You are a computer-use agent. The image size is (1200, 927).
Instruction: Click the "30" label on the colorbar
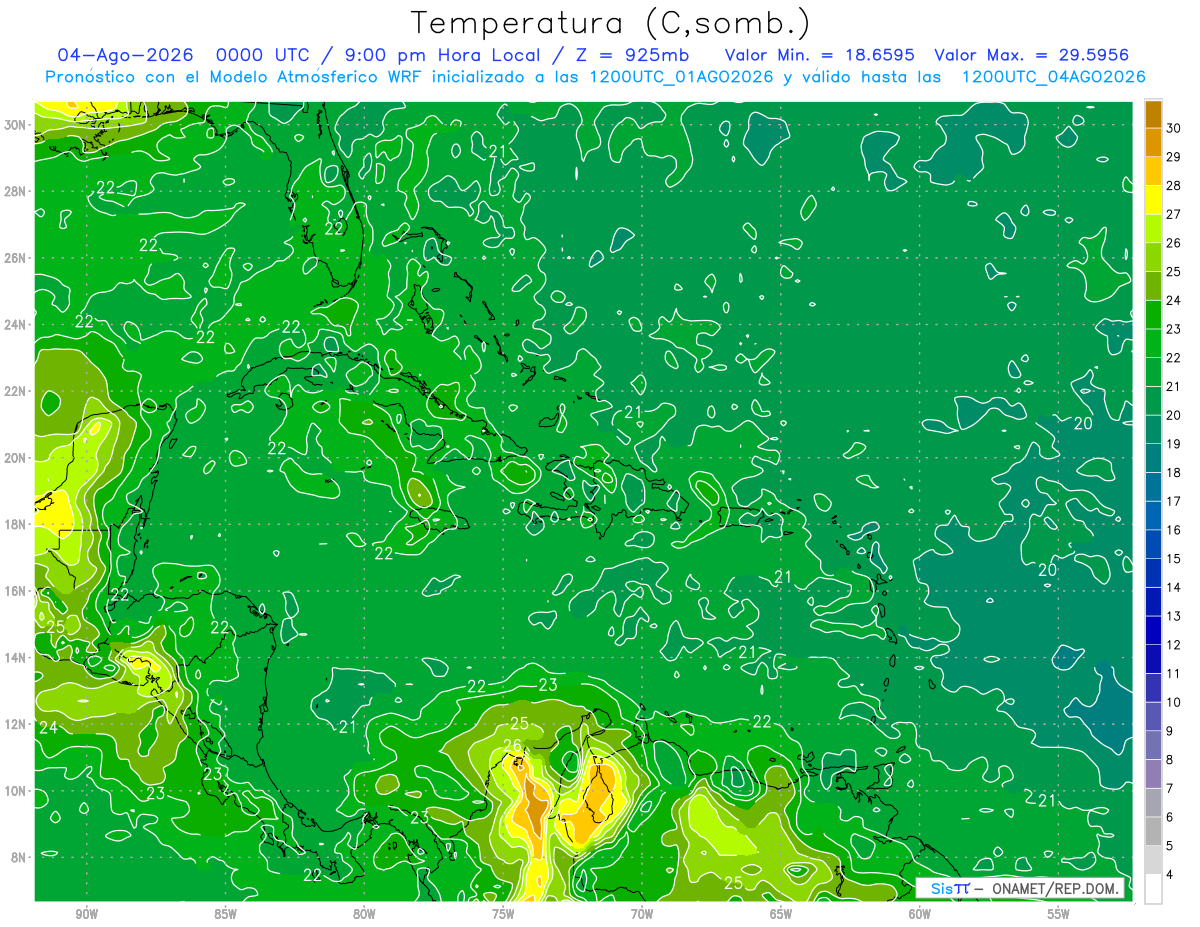(1174, 128)
